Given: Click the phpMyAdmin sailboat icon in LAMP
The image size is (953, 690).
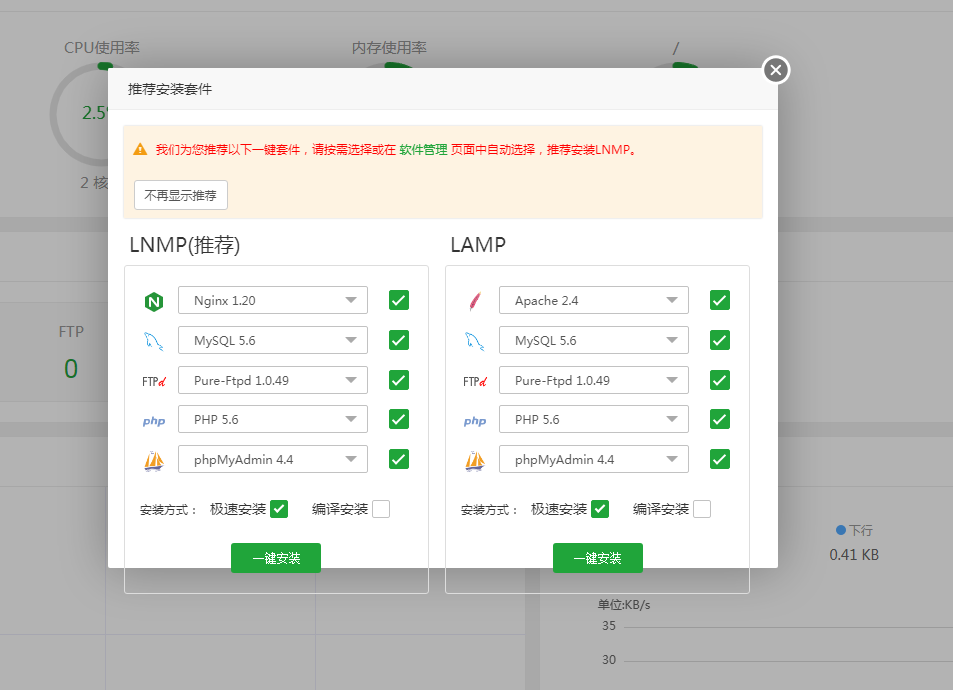Looking at the screenshot, I should [475, 461].
